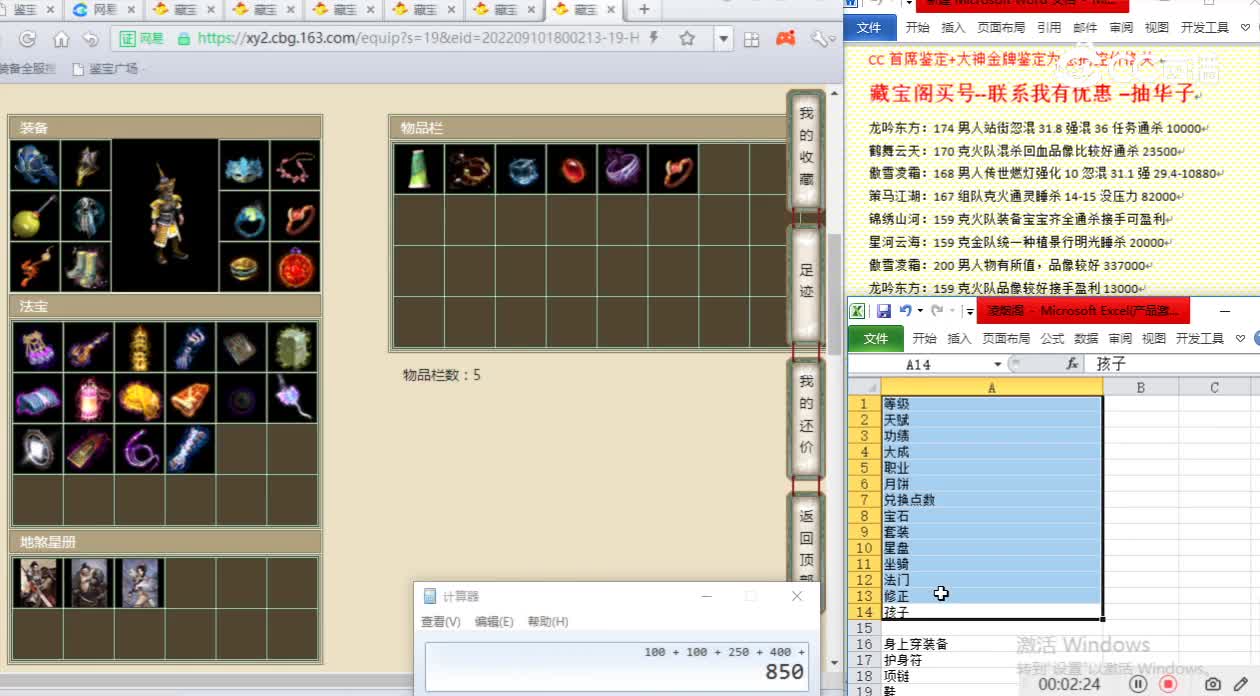
Task: Open the Calculator 编辑(E) menu
Action: coord(494,621)
